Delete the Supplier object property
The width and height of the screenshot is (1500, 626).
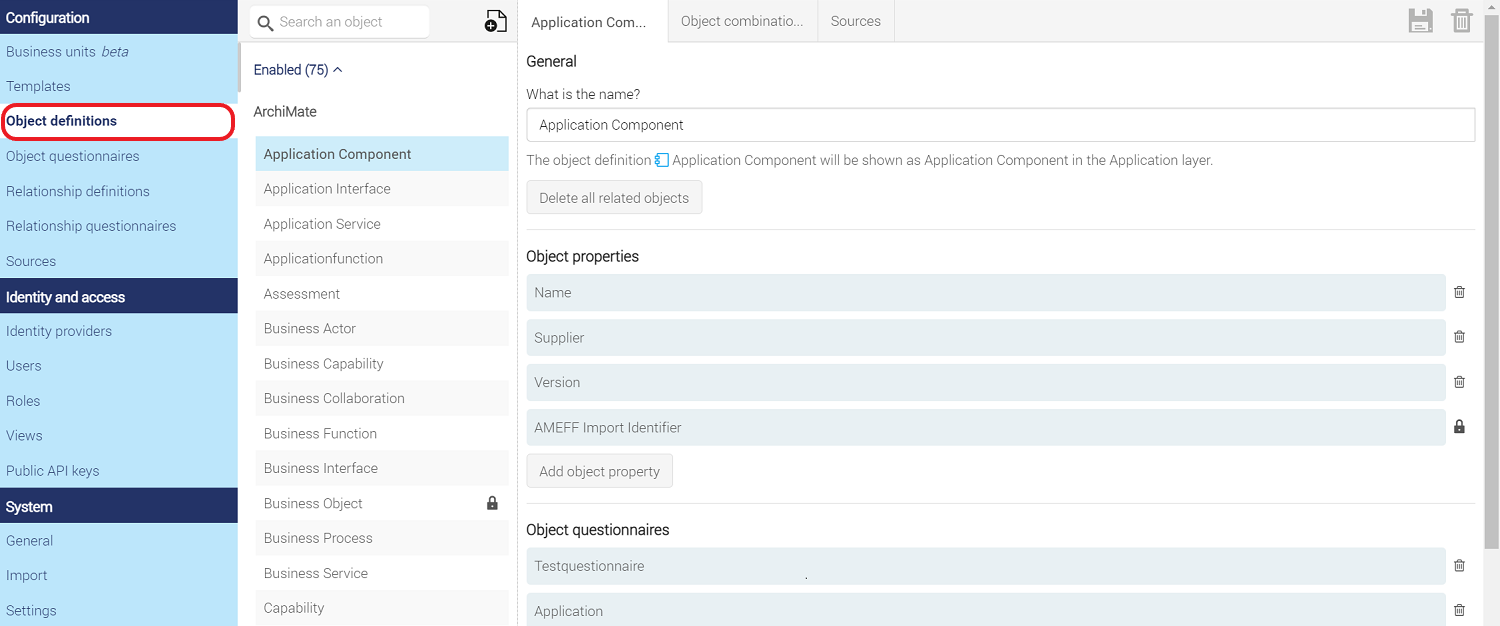coord(1459,337)
